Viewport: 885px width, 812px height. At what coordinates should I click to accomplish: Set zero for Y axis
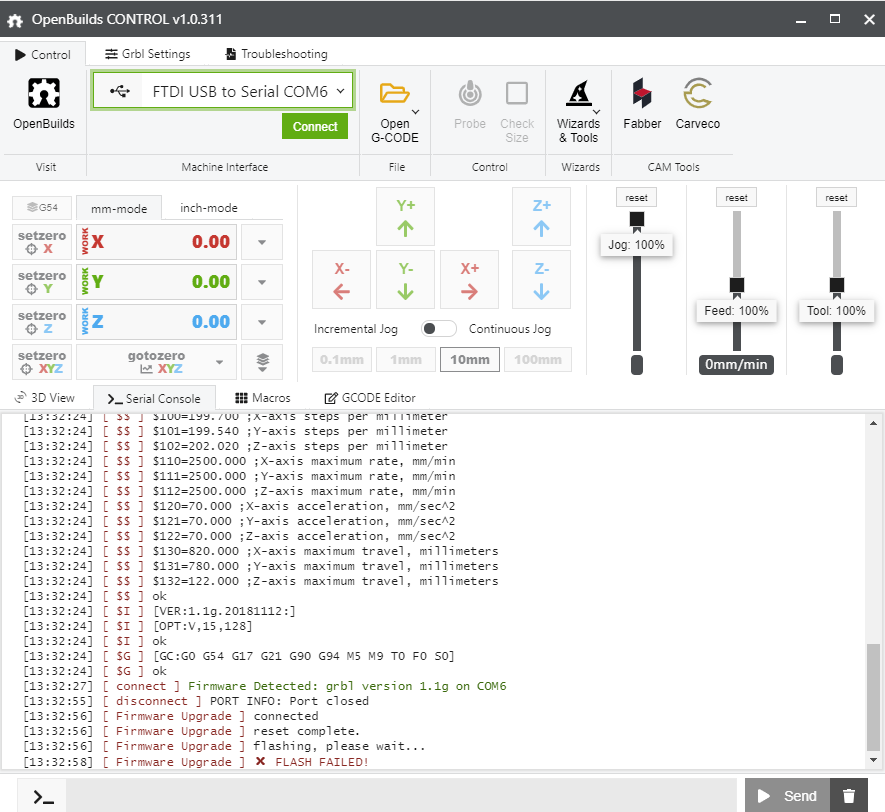pos(42,282)
